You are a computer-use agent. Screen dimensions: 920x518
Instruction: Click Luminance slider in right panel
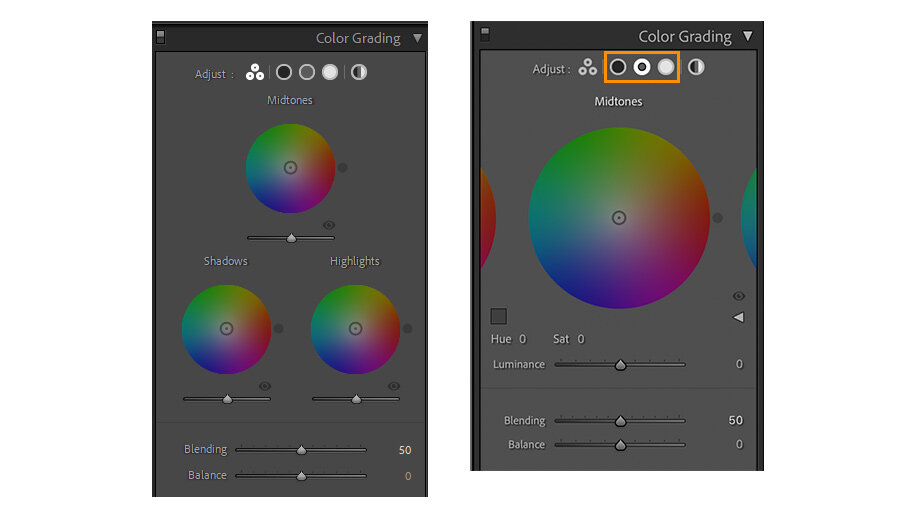click(x=620, y=365)
